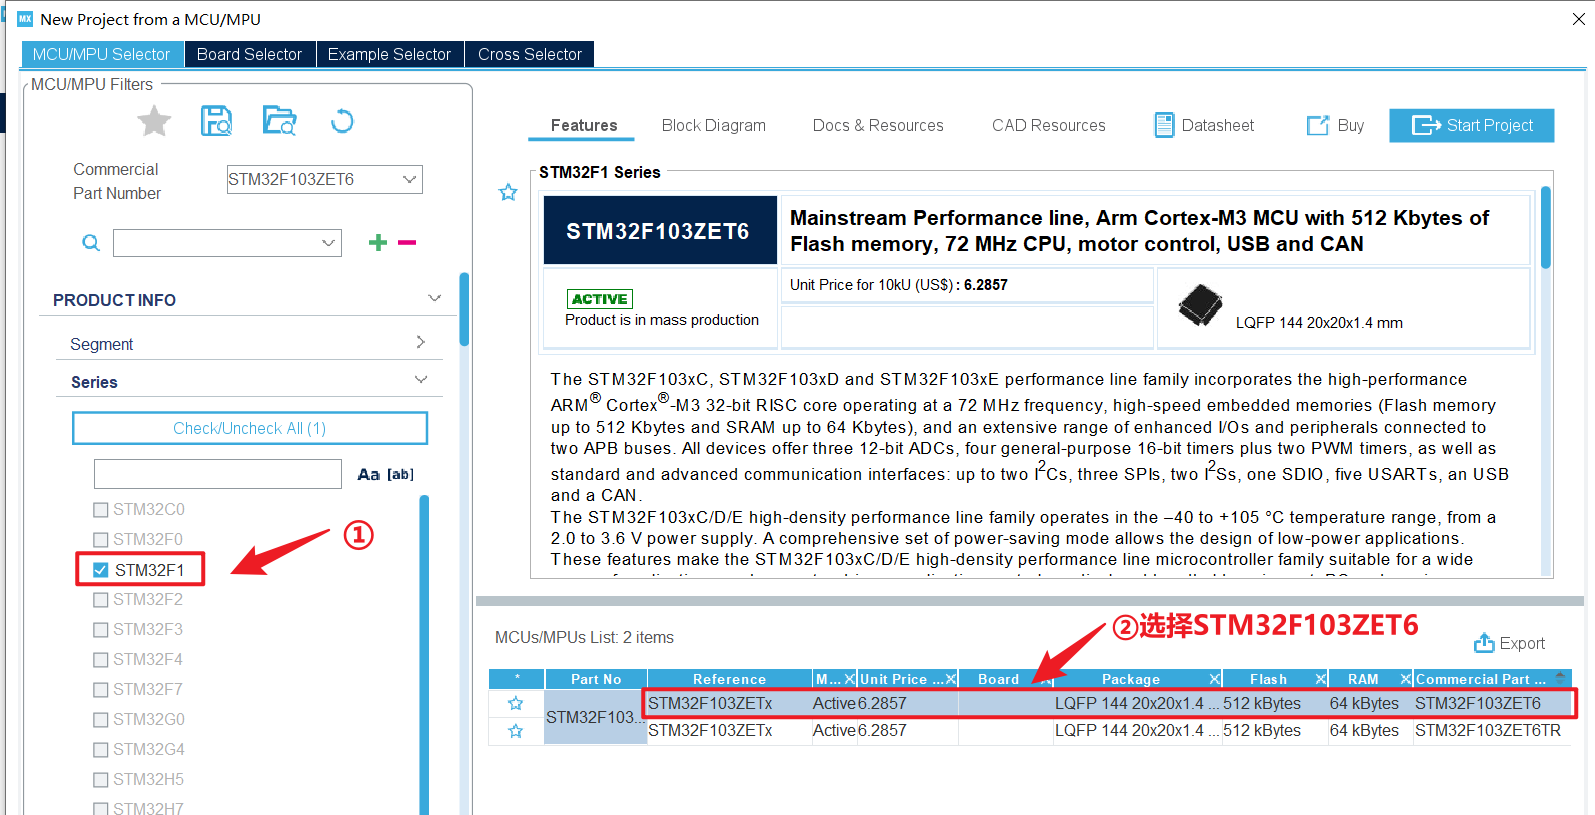The height and width of the screenshot is (815, 1595).
Task: Check the STM32C0 series checkbox
Action: coord(100,510)
